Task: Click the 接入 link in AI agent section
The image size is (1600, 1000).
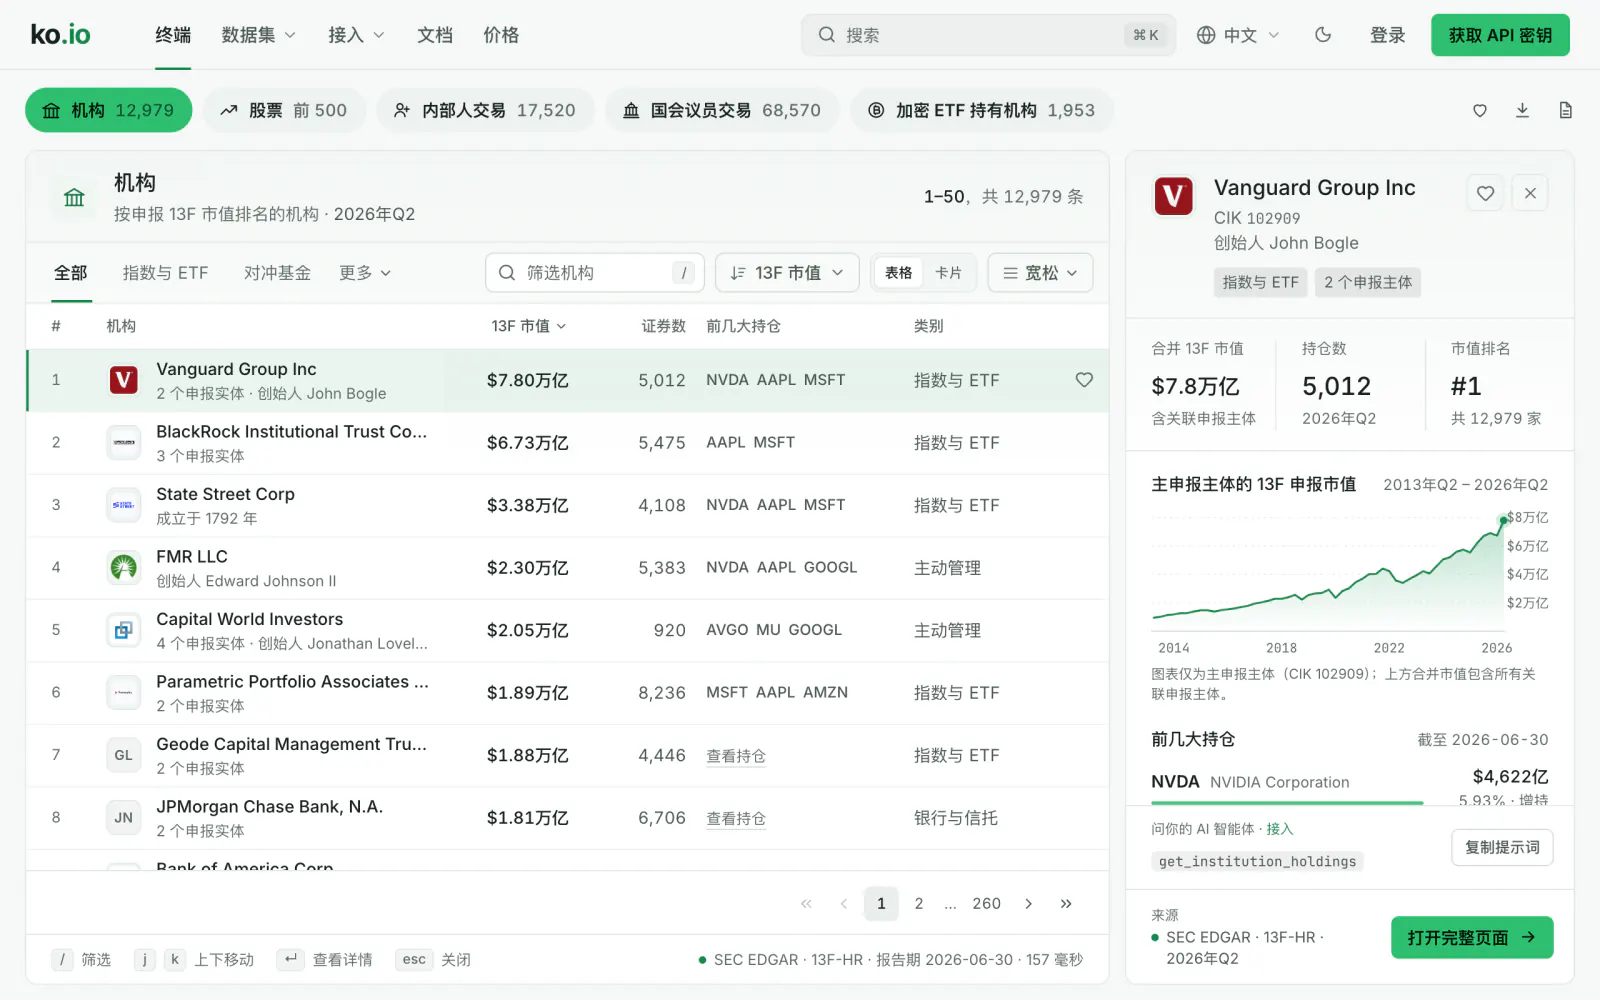Action: (1280, 829)
